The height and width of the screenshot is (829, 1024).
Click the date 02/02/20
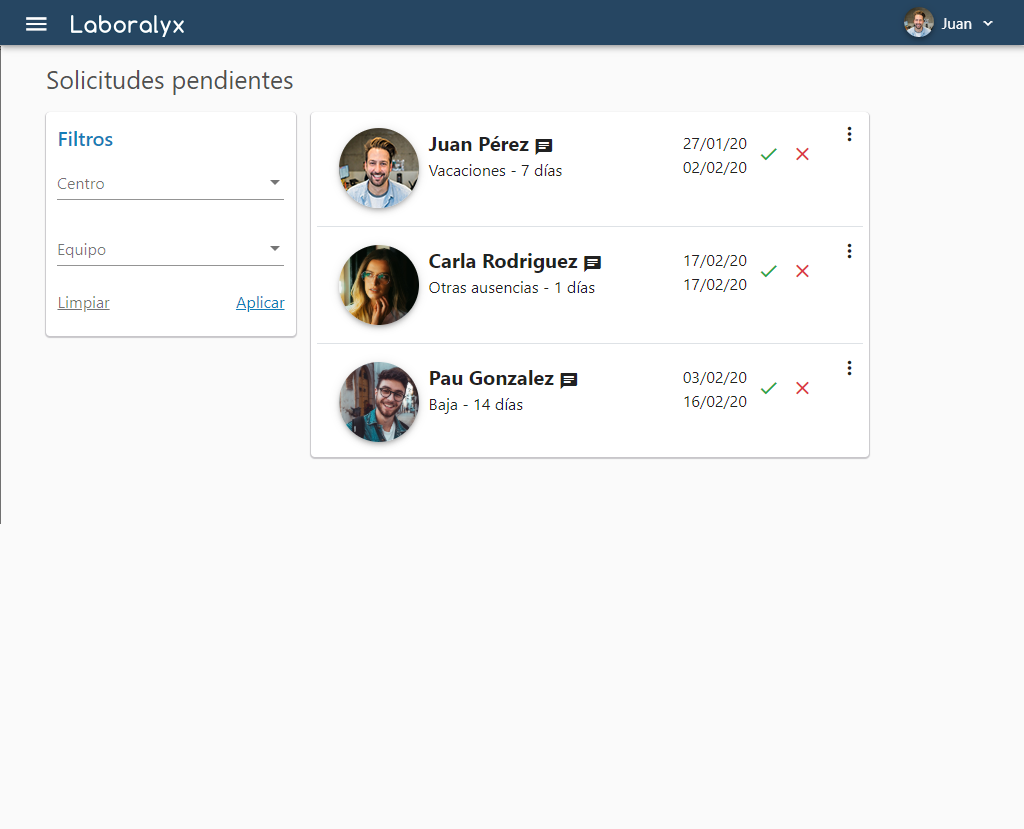pos(714,168)
